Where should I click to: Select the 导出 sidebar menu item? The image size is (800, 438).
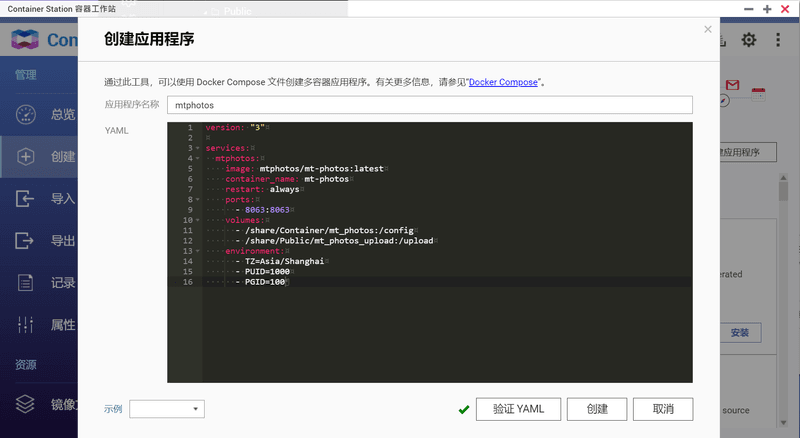(x=39, y=240)
